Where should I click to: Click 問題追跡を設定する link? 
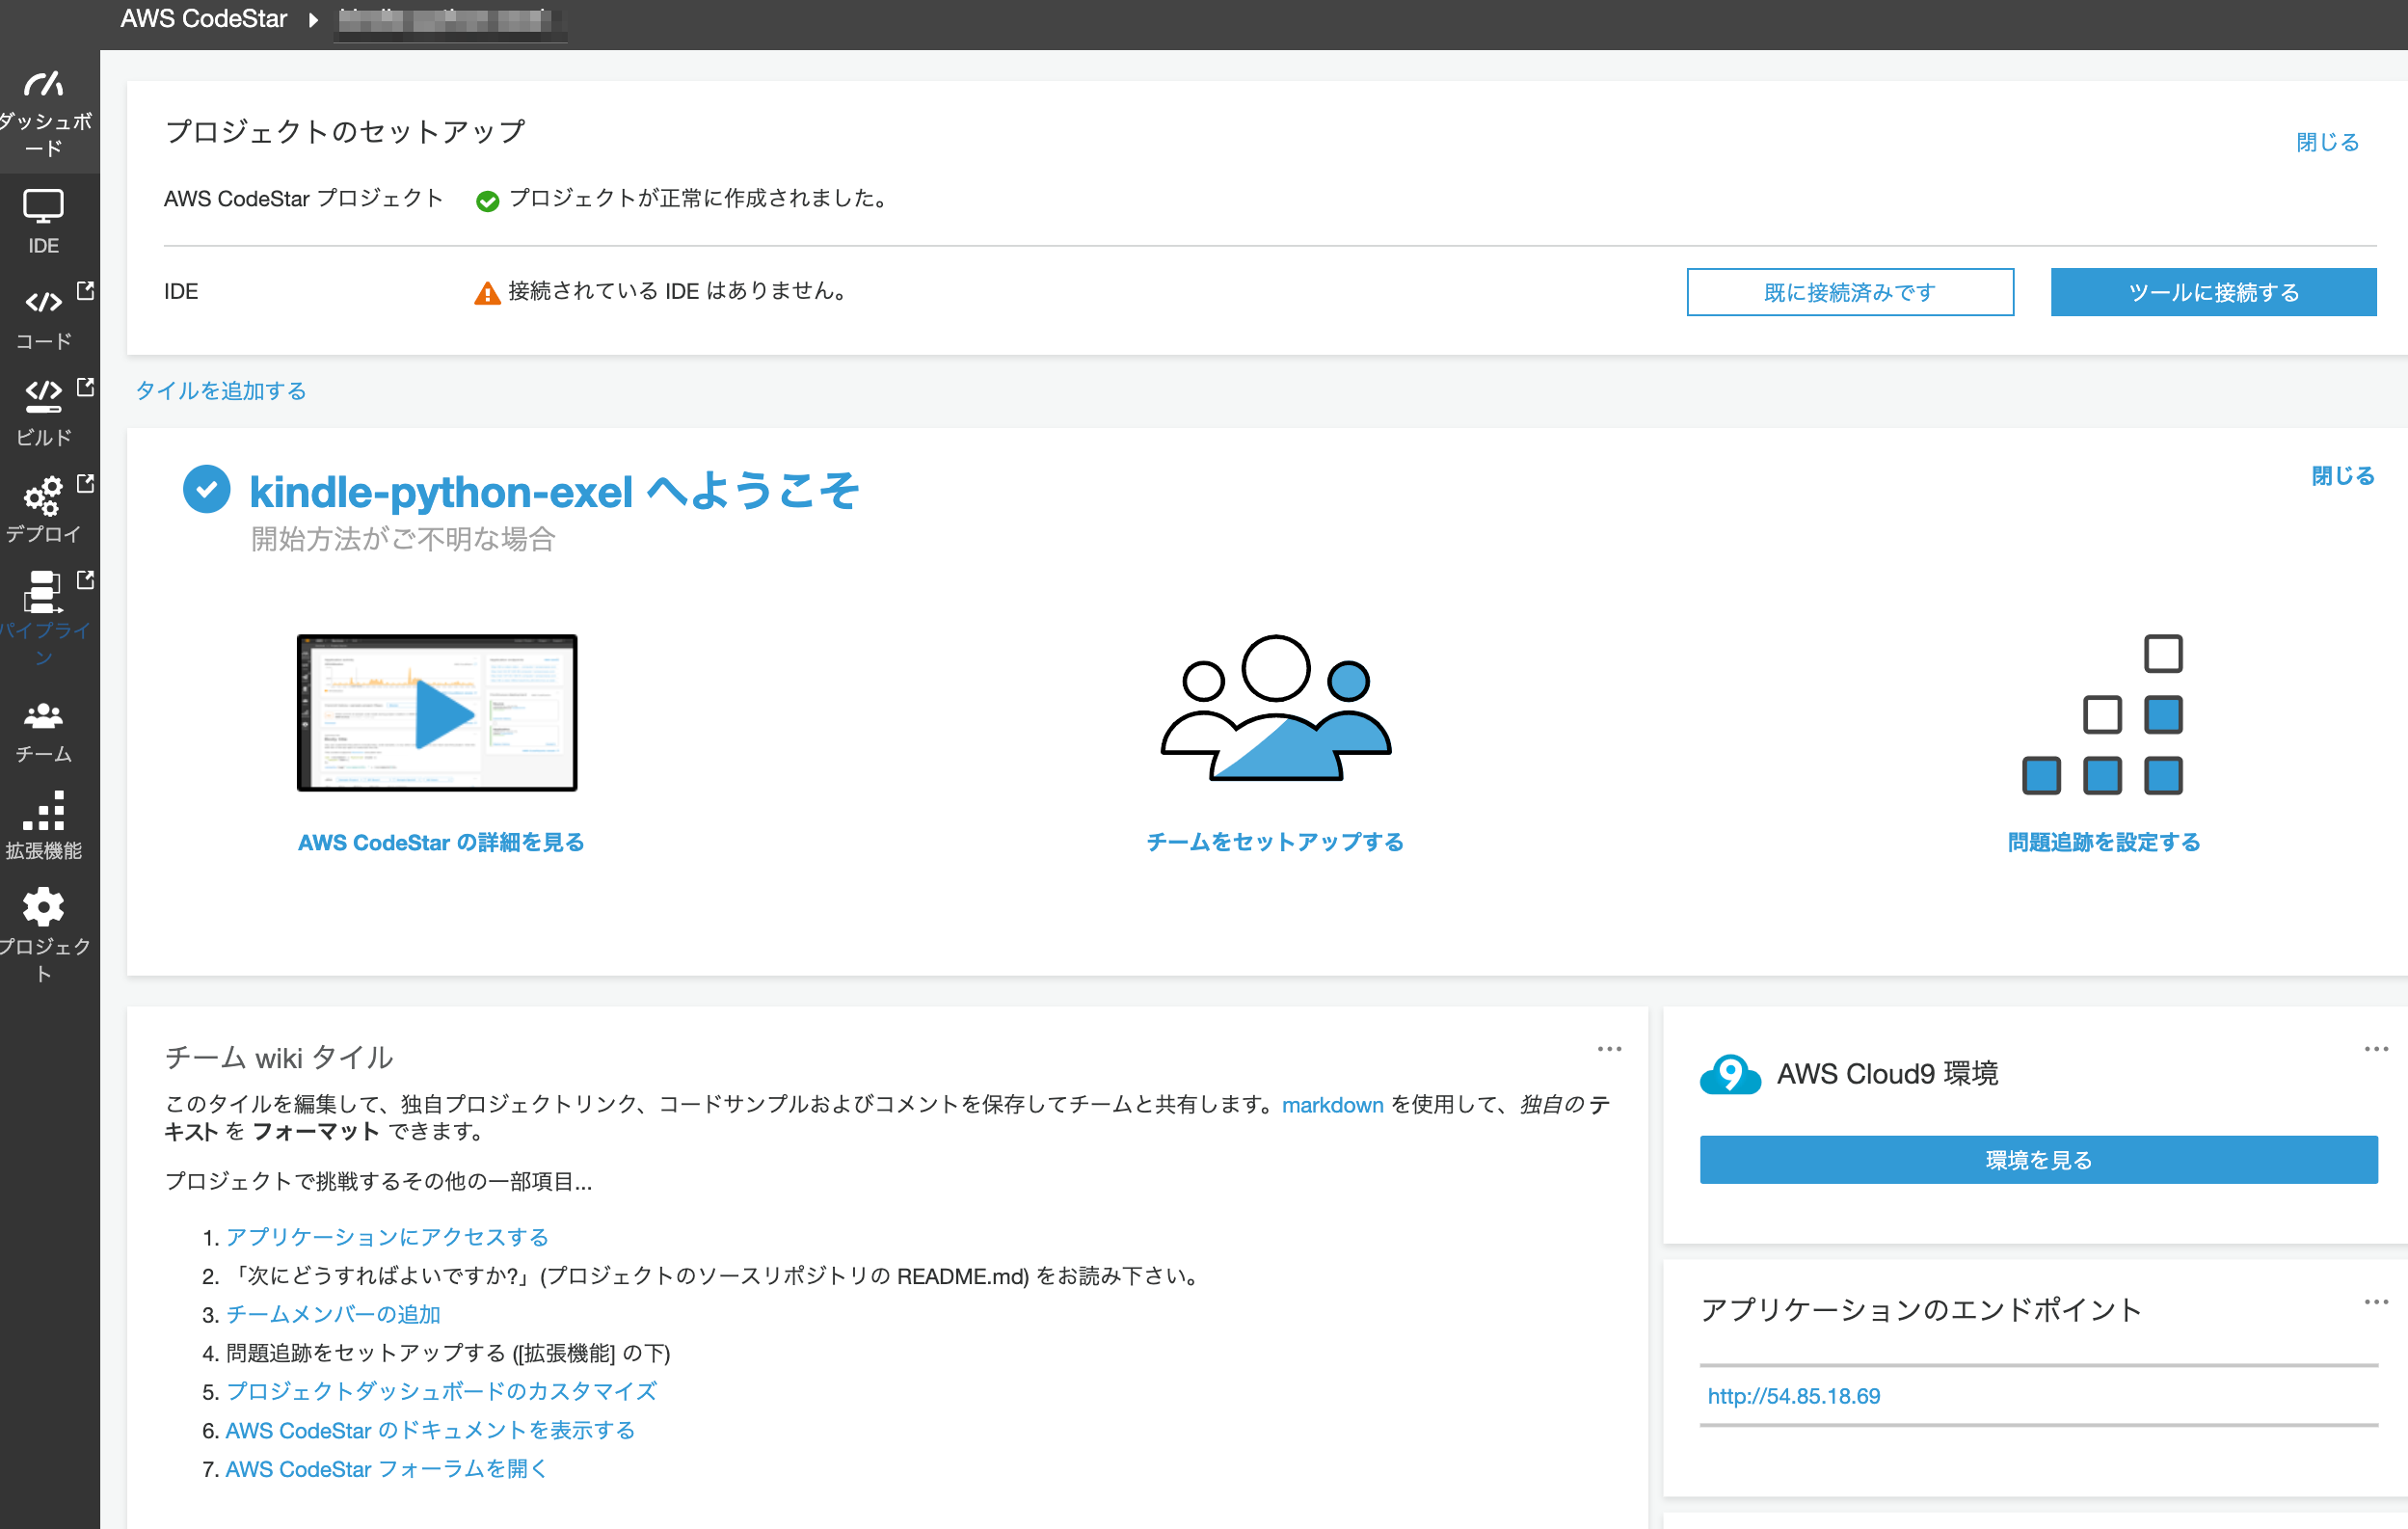[x=2104, y=843]
